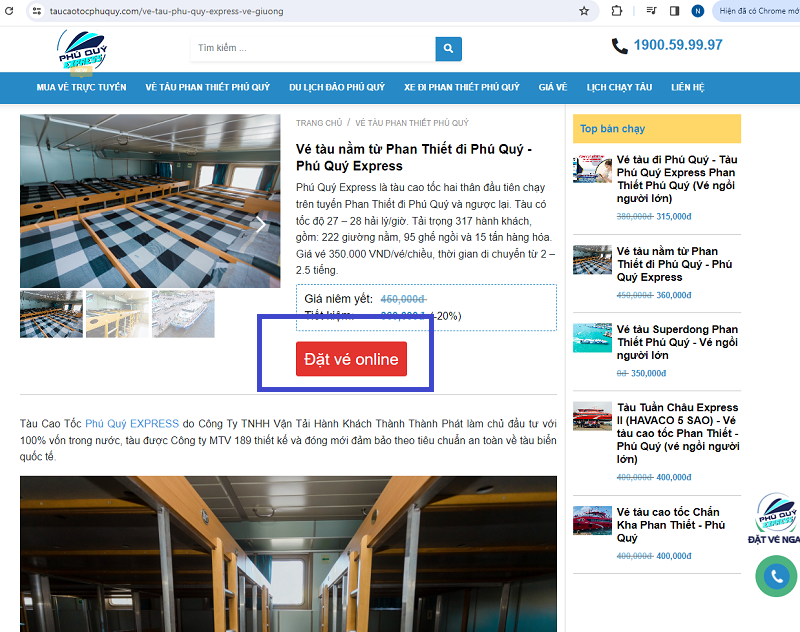The image size is (800, 632).
Task: Tap the green floating phone call button
Action: point(776,576)
